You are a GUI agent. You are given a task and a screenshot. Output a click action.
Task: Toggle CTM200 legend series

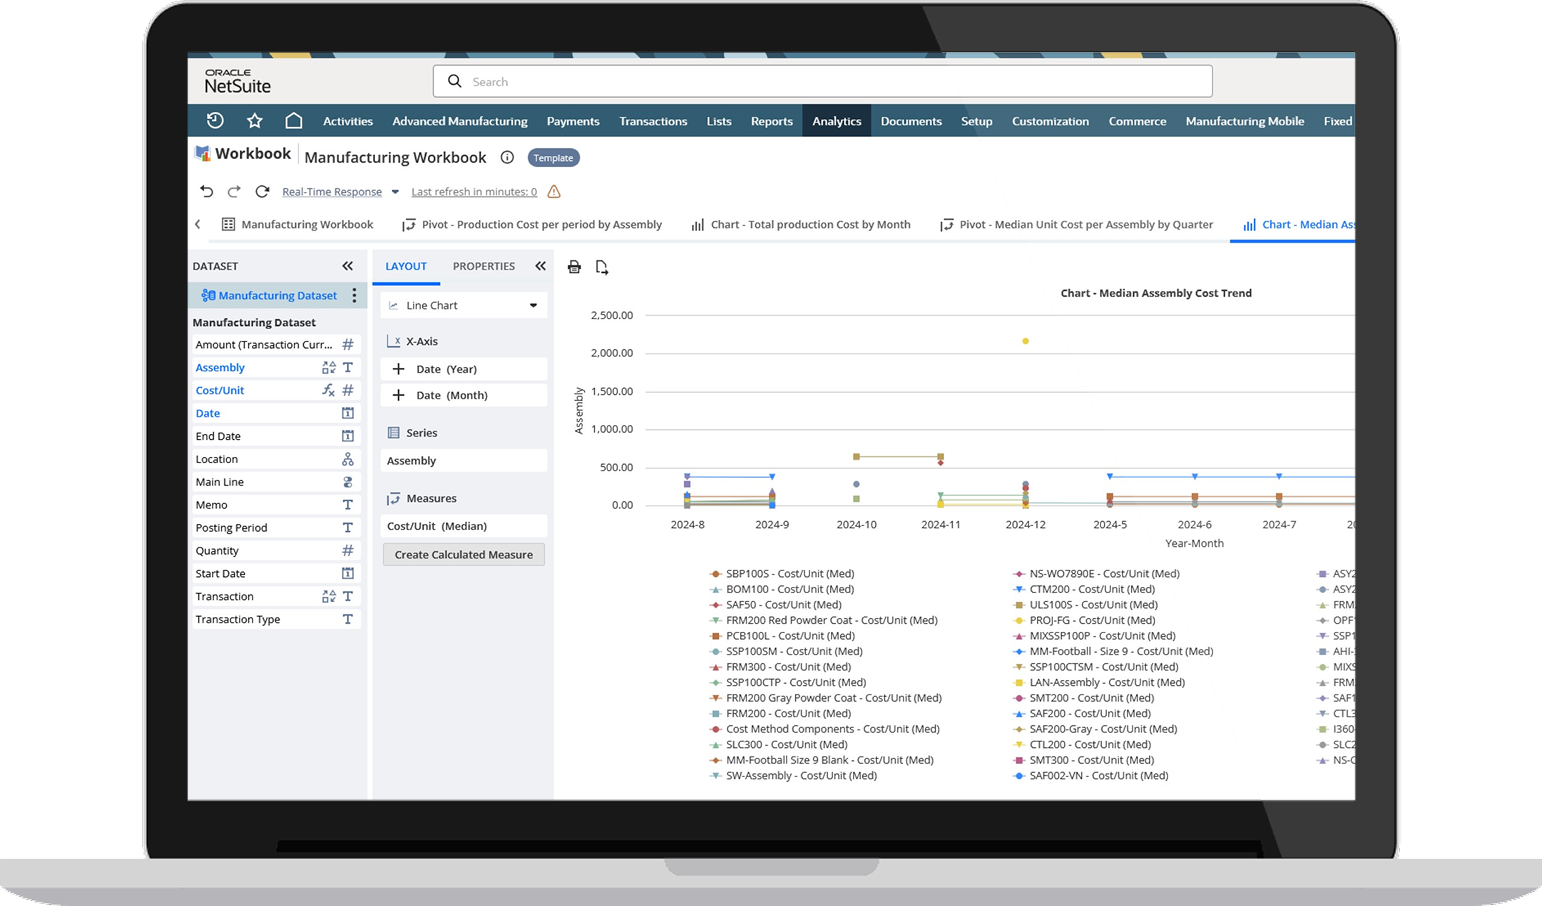[x=1084, y=589]
